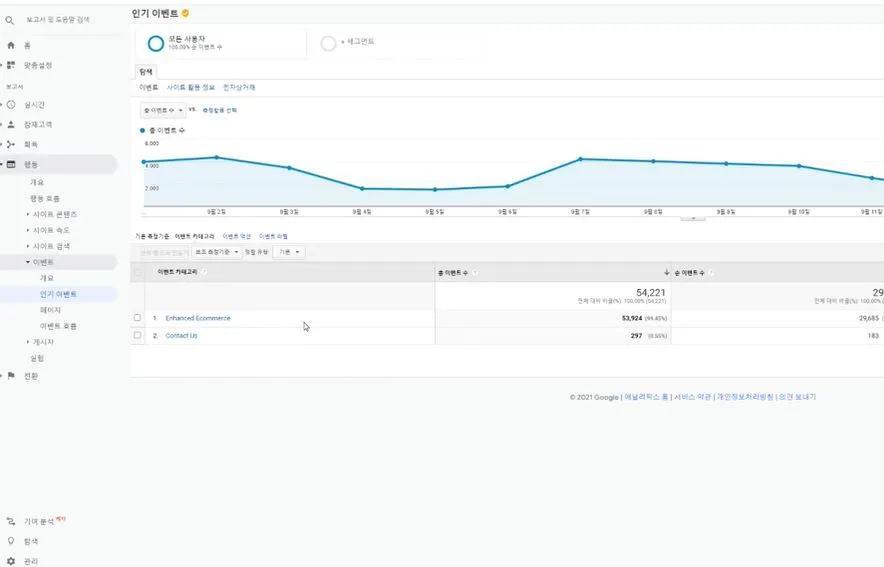
Task: Switch to 이벤트 metric group tab
Action: click(x=149, y=87)
